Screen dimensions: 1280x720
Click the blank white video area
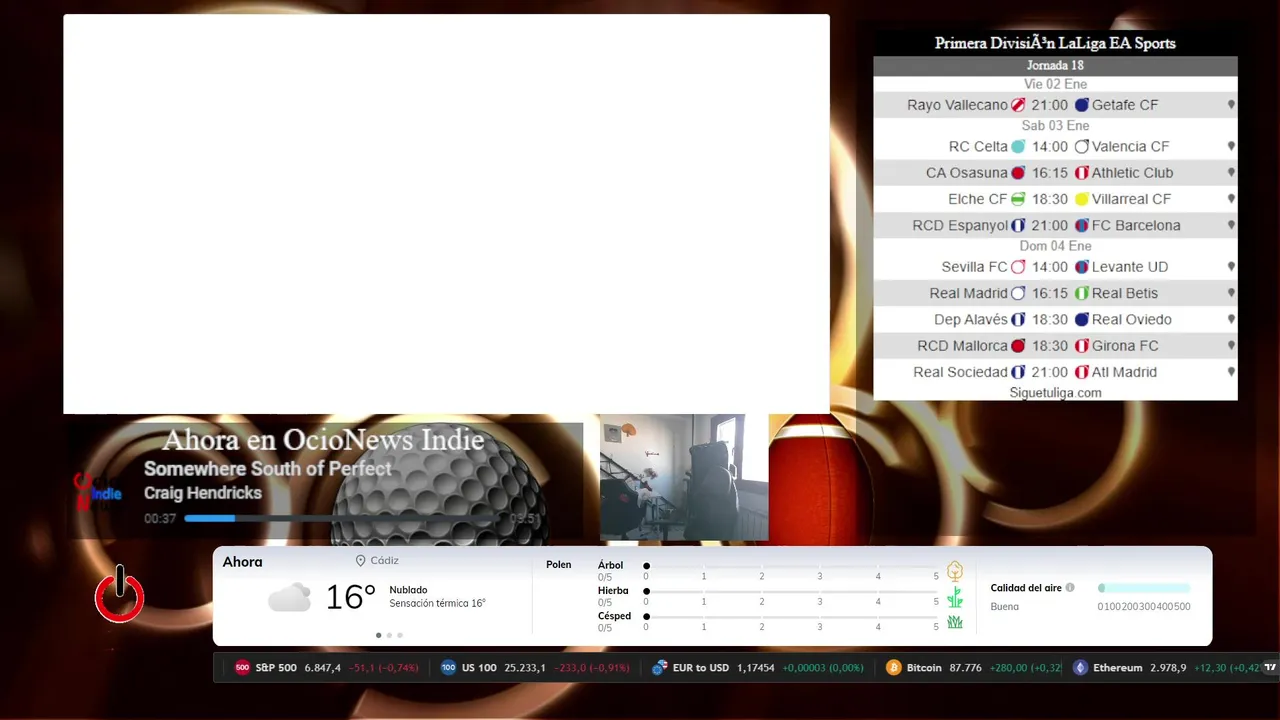[x=446, y=214]
